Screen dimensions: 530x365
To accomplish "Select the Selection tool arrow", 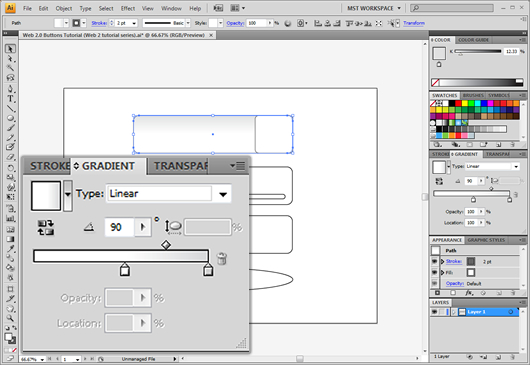I will tap(10, 49).
